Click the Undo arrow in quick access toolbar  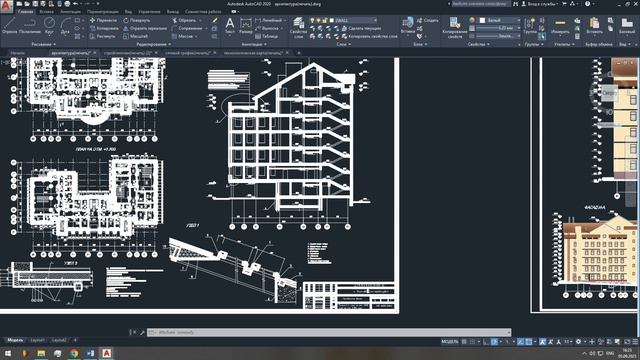pyautogui.click(x=76, y=4)
